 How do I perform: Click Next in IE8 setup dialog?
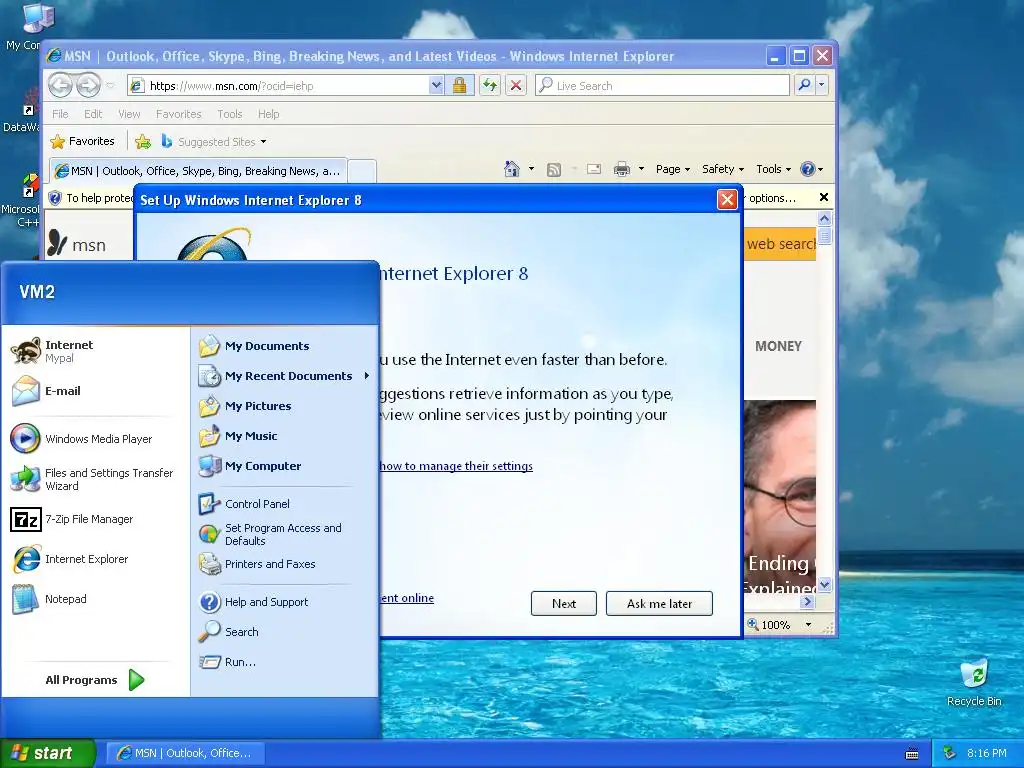(x=564, y=603)
